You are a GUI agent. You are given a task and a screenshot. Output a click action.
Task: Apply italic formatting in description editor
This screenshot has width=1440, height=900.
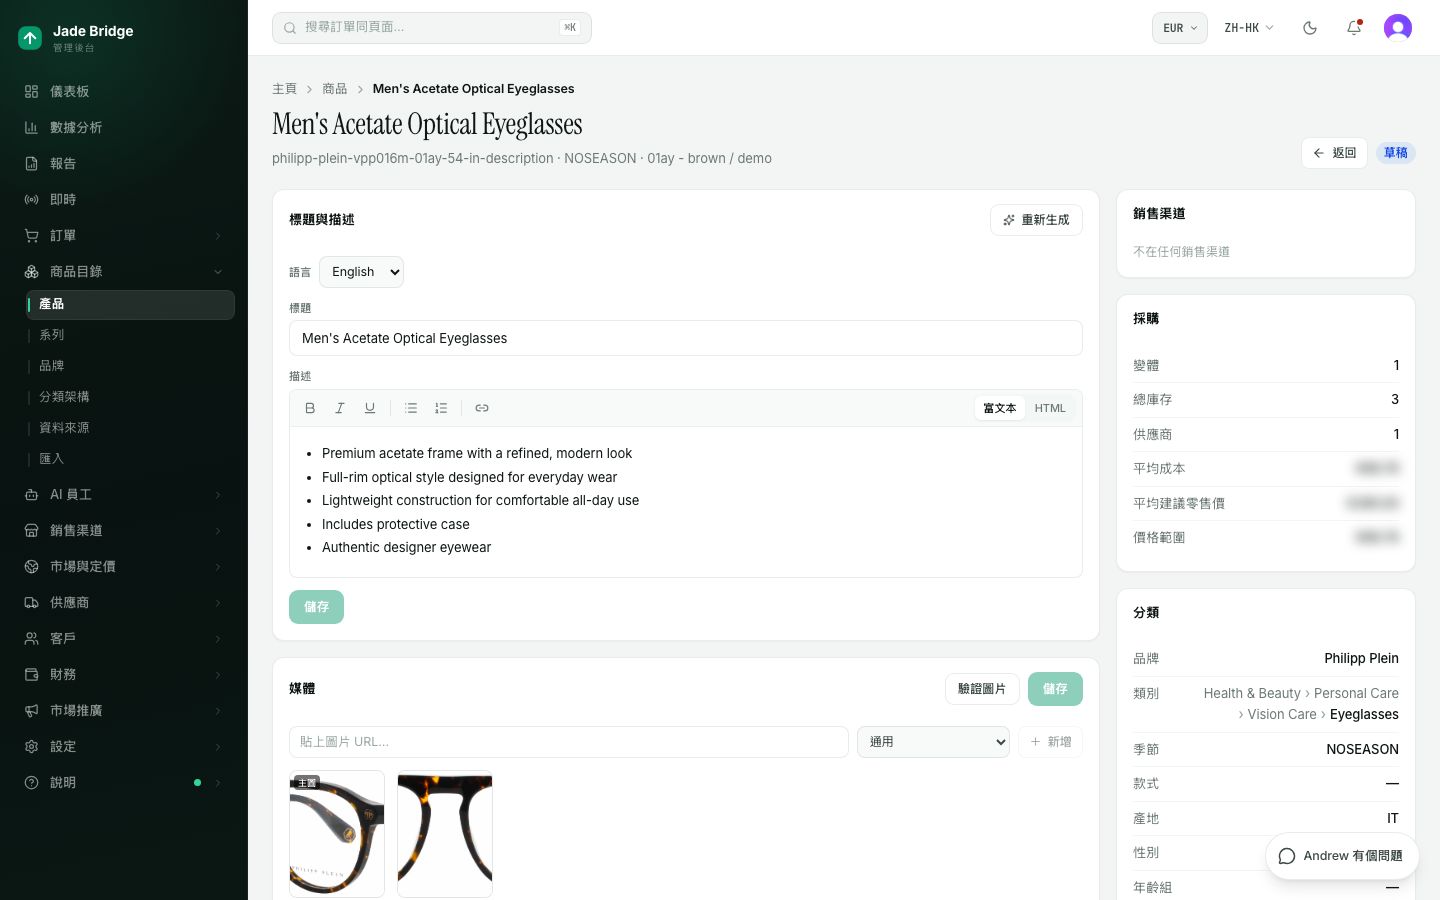[x=340, y=408]
